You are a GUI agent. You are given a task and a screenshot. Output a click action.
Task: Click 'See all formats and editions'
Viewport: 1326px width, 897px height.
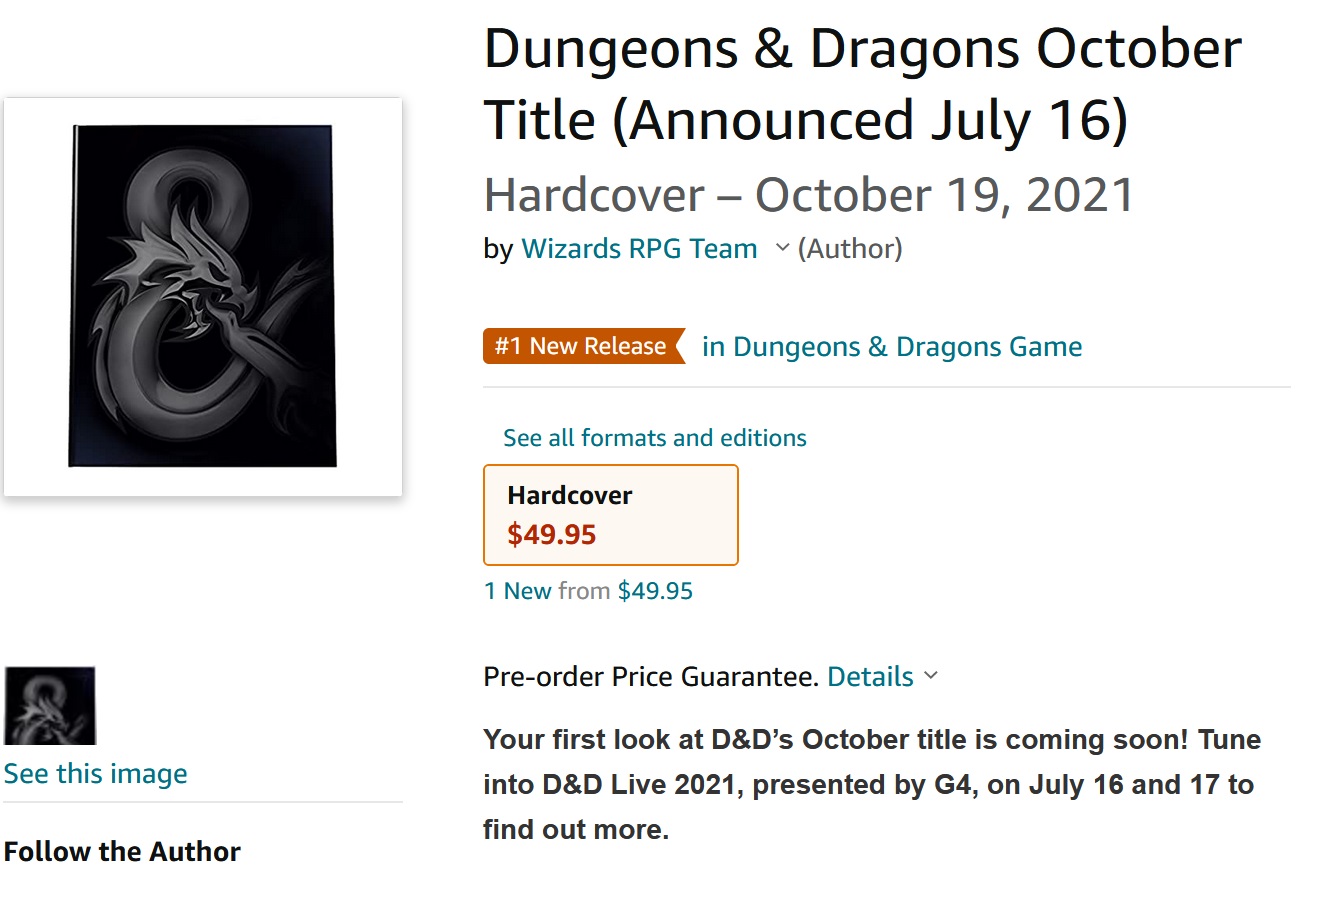pos(655,438)
